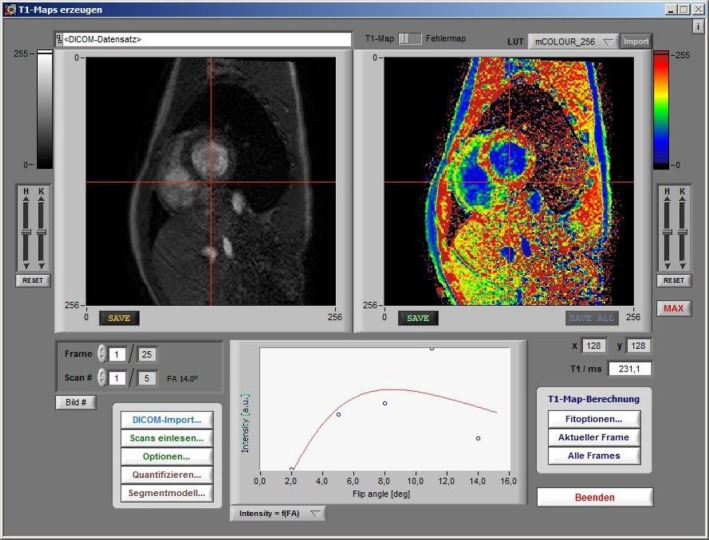The image size is (709, 540).
Task: Save the T1 colour map image
Action: (418, 318)
